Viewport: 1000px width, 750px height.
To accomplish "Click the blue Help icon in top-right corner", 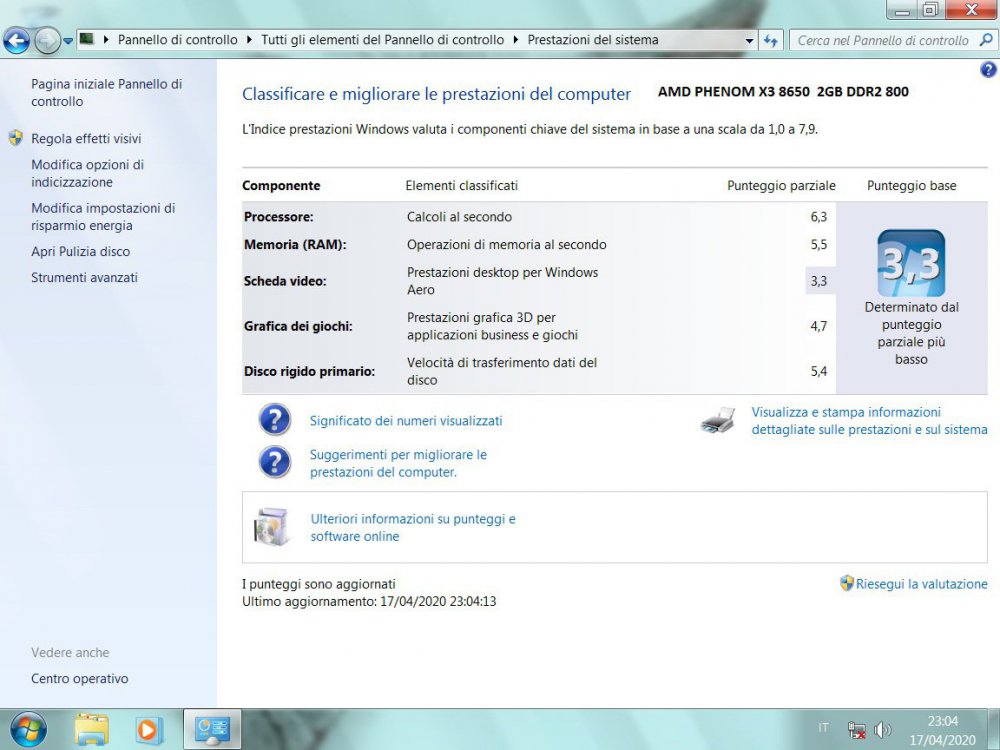I will tap(988, 70).
